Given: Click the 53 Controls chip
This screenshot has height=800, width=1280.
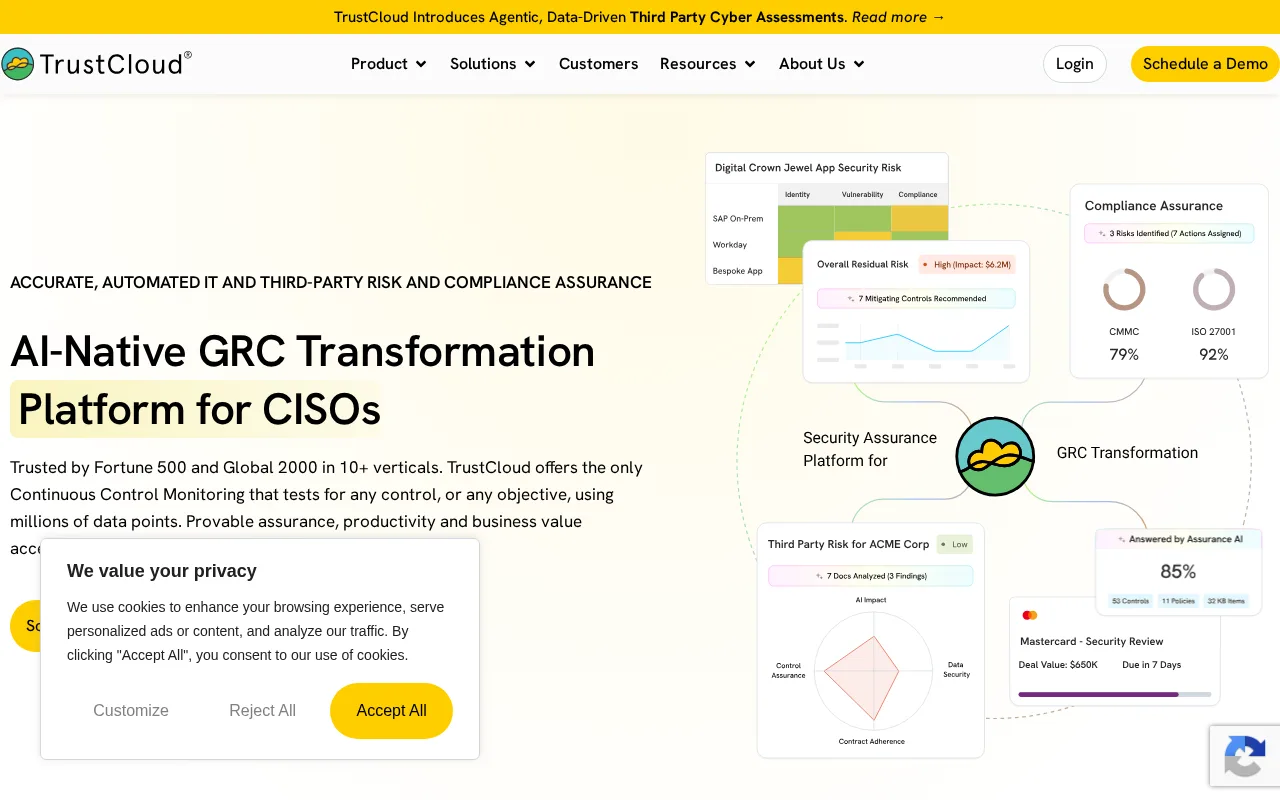Looking at the screenshot, I should tap(1130, 601).
